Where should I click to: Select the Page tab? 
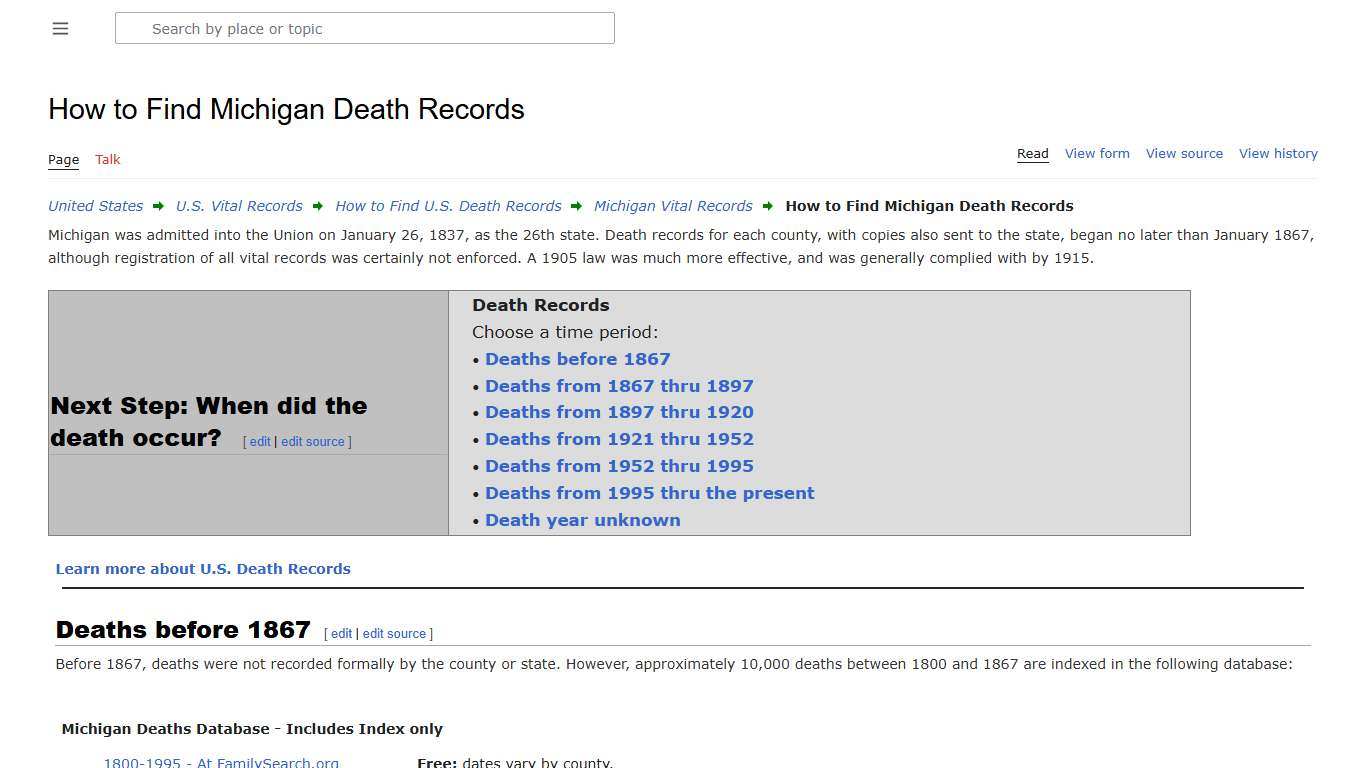(x=63, y=159)
